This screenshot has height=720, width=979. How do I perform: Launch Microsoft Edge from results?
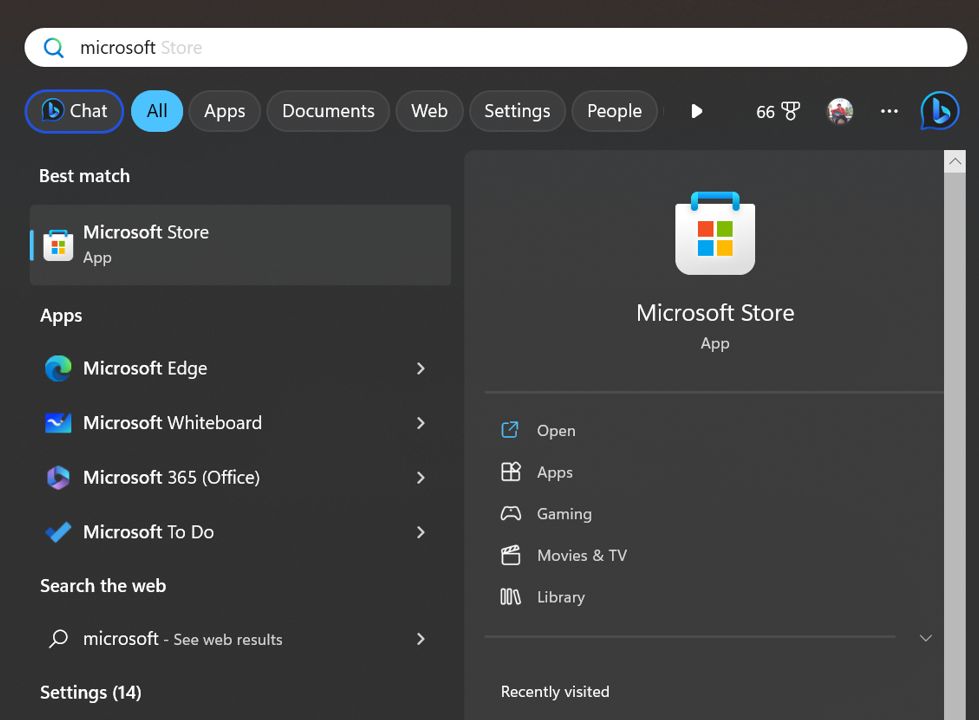point(240,368)
